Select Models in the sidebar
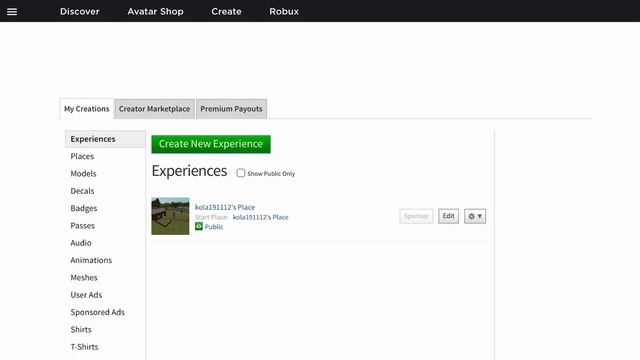 click(x=83, y=173)
